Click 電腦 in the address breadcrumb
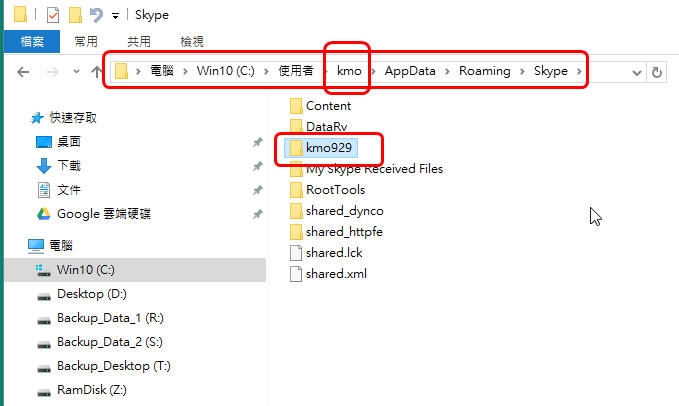 tap(162, 71)
